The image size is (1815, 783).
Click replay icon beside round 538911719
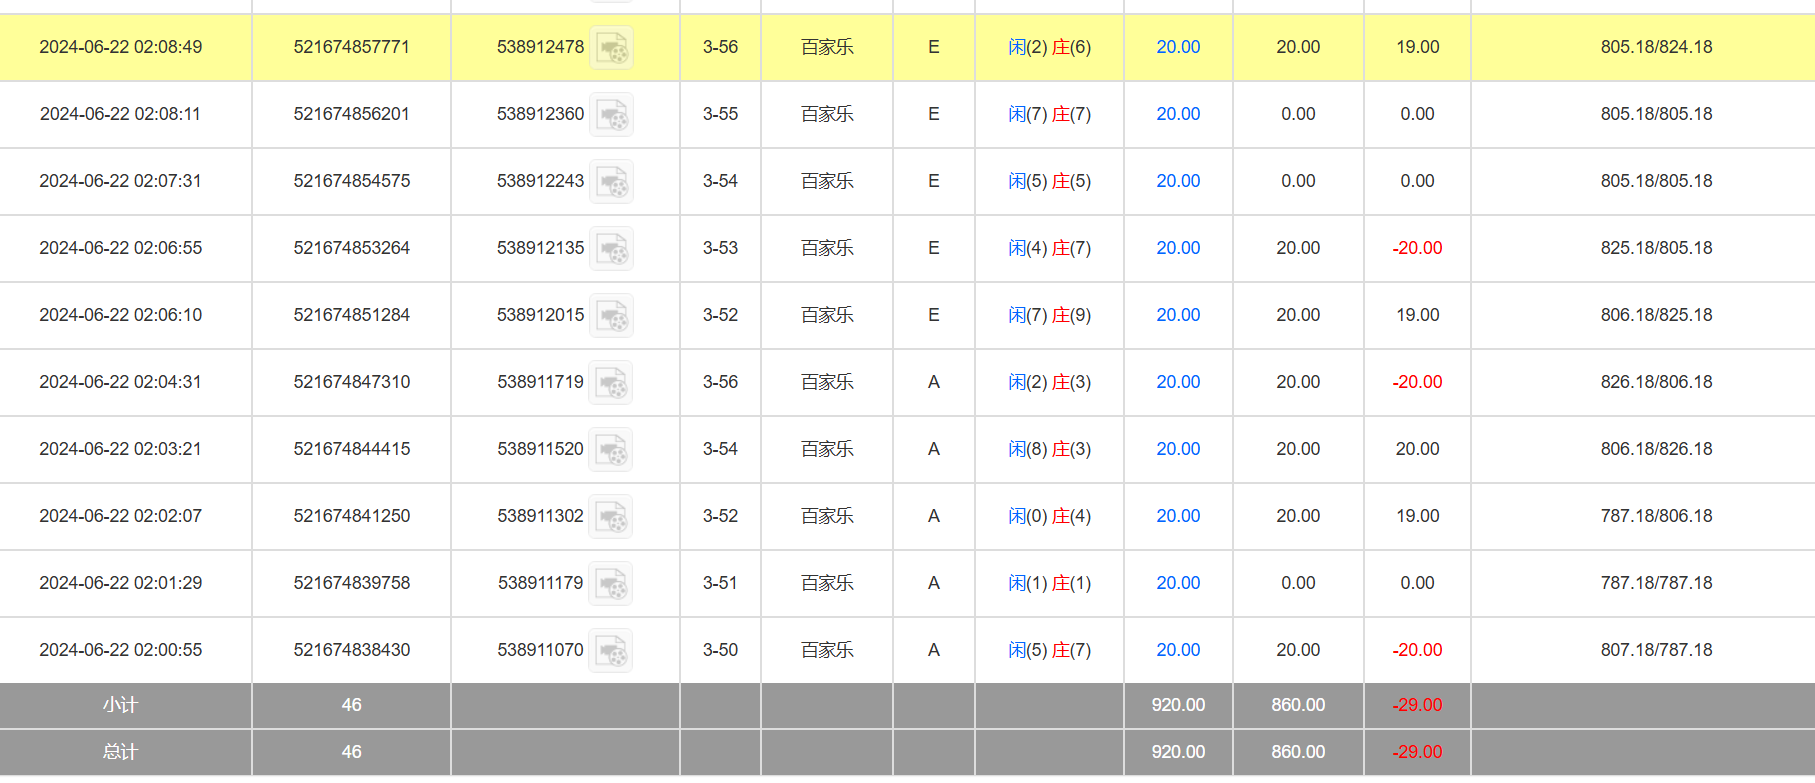[x=611, y=383]
